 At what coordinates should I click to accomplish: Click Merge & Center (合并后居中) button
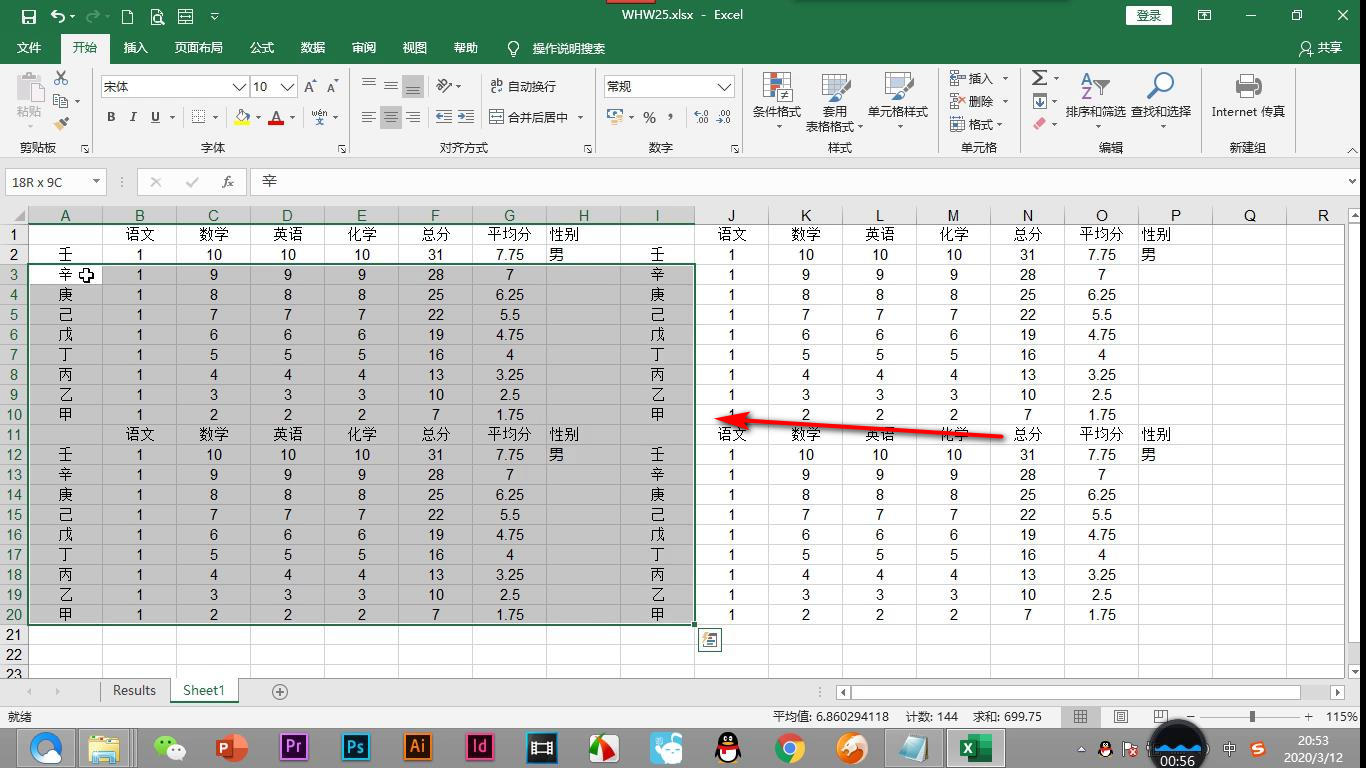coord(529,117)
